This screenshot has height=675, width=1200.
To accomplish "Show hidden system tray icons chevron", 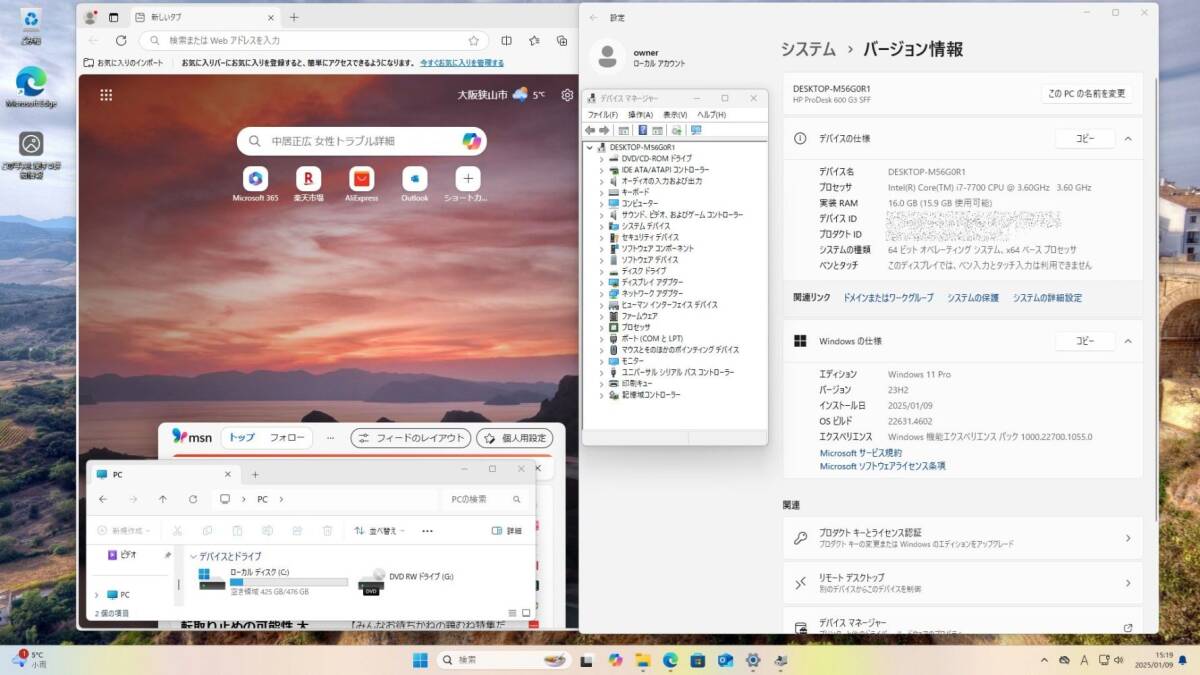I will [1044, 660].
